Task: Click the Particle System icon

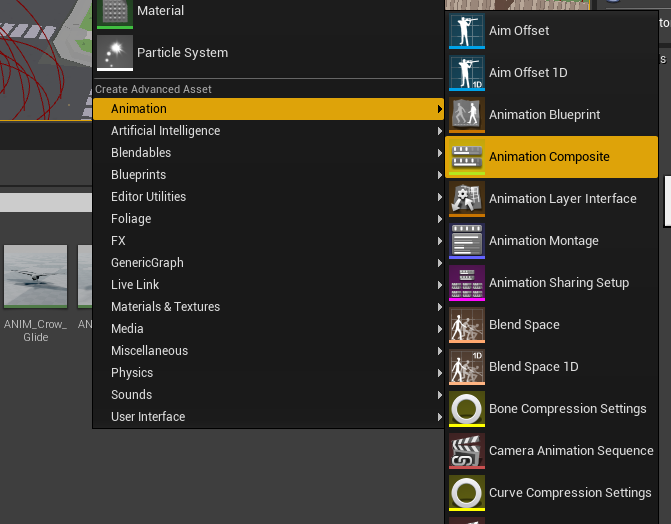Action: click(x=115, y=53)
